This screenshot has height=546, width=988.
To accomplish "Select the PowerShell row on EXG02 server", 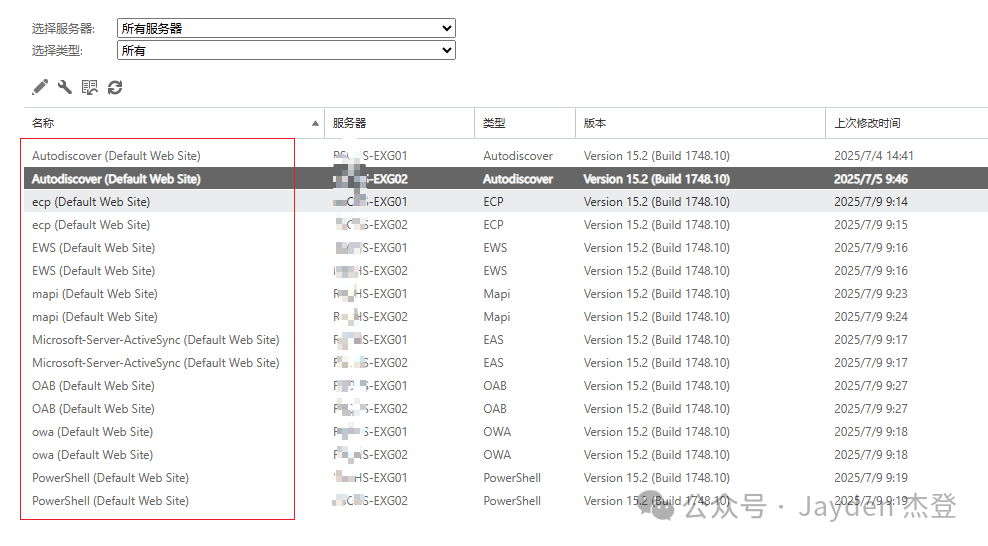I will pos(110,501).
